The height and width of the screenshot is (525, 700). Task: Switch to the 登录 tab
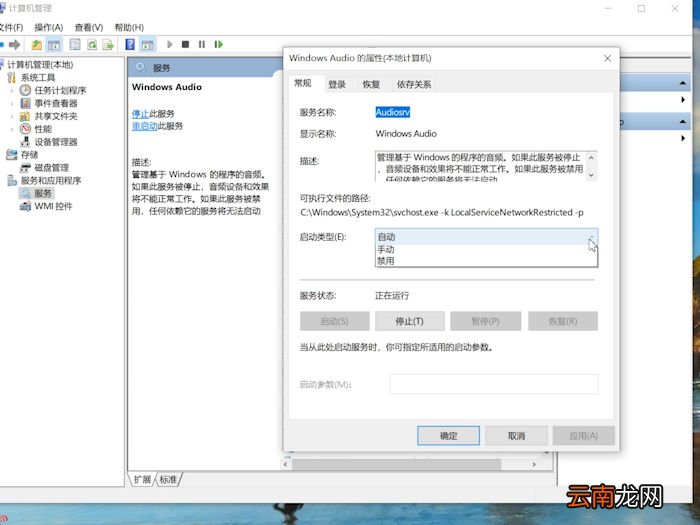click(337, 84)
